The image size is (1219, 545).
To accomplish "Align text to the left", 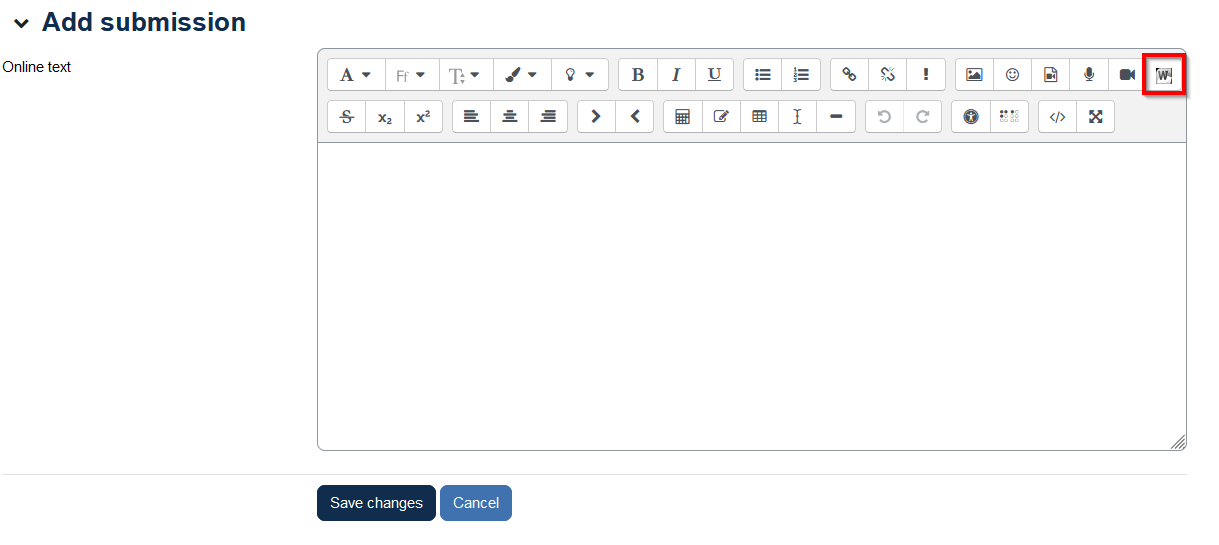I will click(472, 117).
